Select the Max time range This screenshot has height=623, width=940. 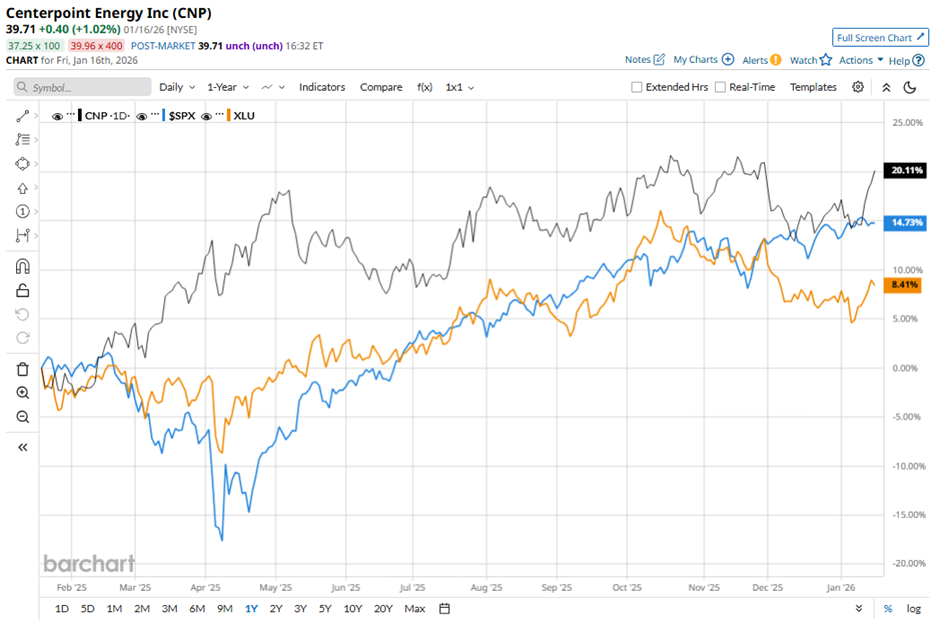tap(415, 609)
